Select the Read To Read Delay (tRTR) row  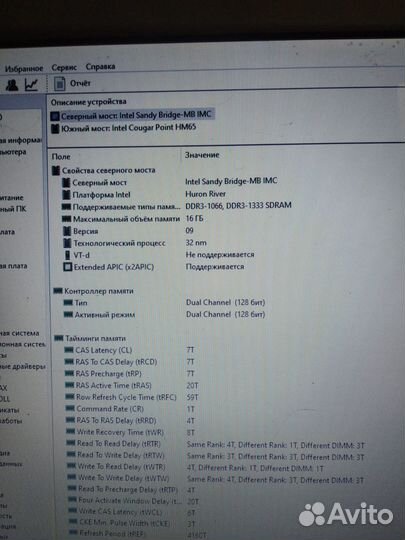(119, 444)
